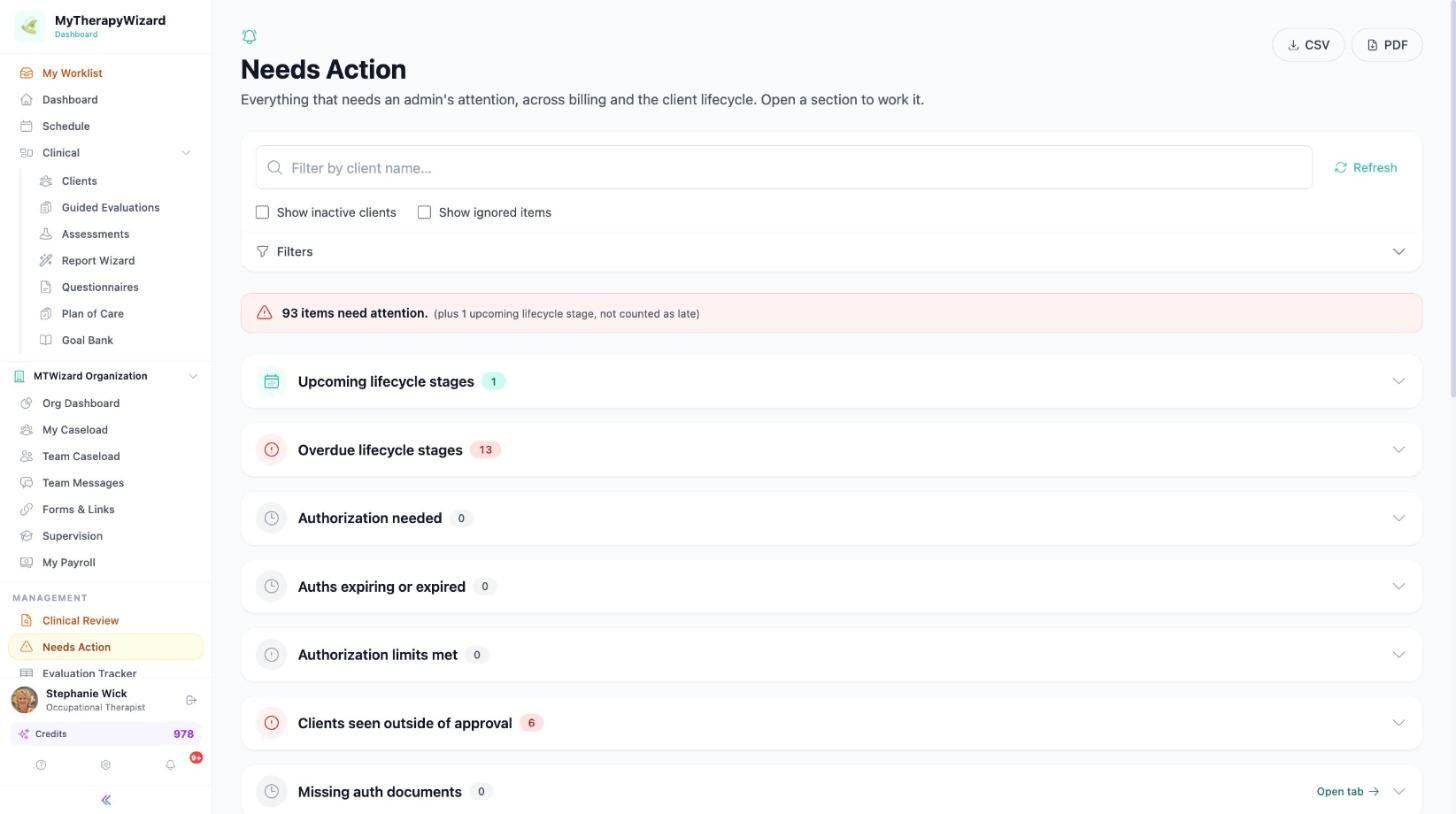Viewport: 1456px width, 814px height.
Task: Click the logout icon beside Stephanie Wick
Action: (x=191, y=700)
